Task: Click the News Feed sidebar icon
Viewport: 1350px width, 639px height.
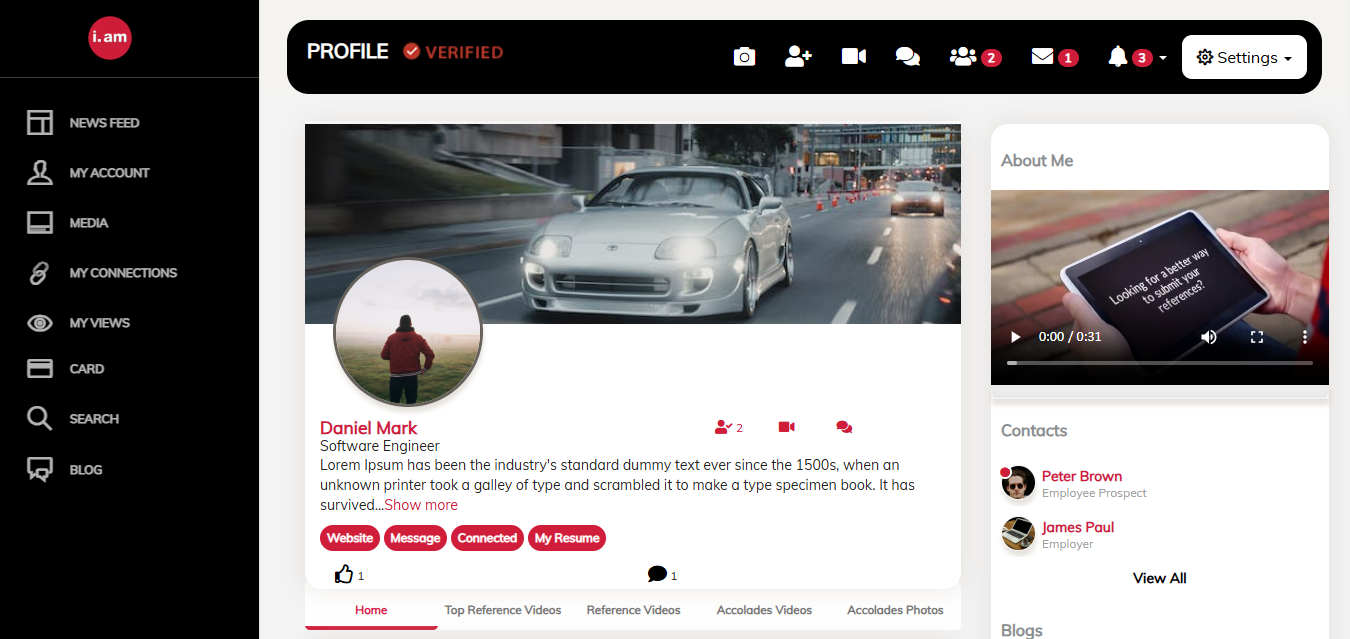Action: 39,123
